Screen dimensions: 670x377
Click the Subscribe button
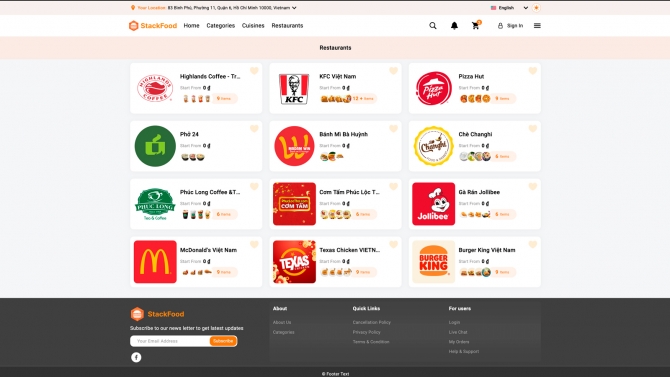(223, 341)
